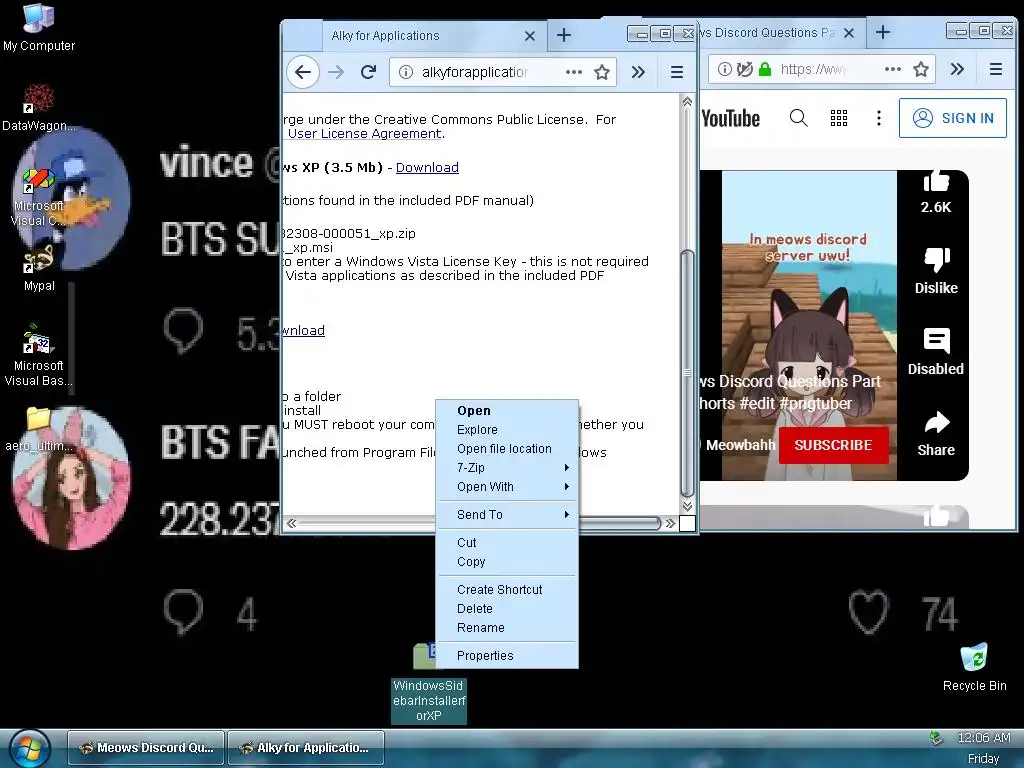The height and width of the screenshot is (768, 1024).
Task: Open the Windows Start orb
Action: click(29, 748)
